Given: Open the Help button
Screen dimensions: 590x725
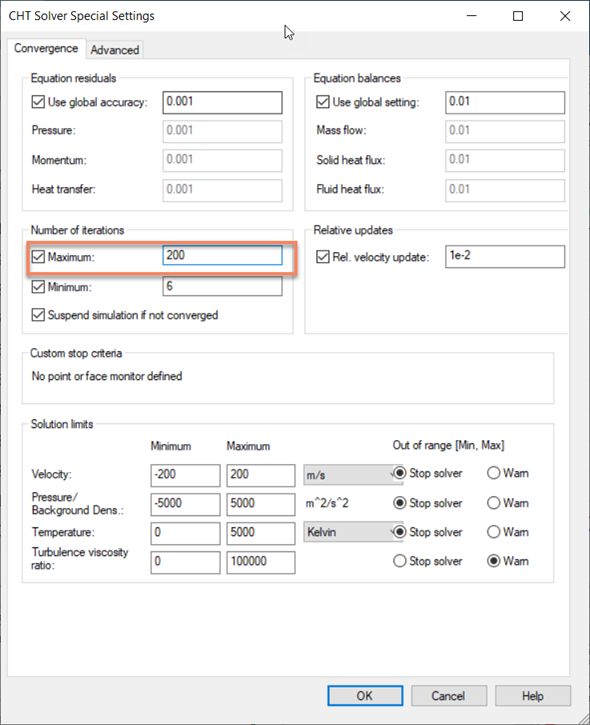Looking at the screenshot, I should coord(533,696).
